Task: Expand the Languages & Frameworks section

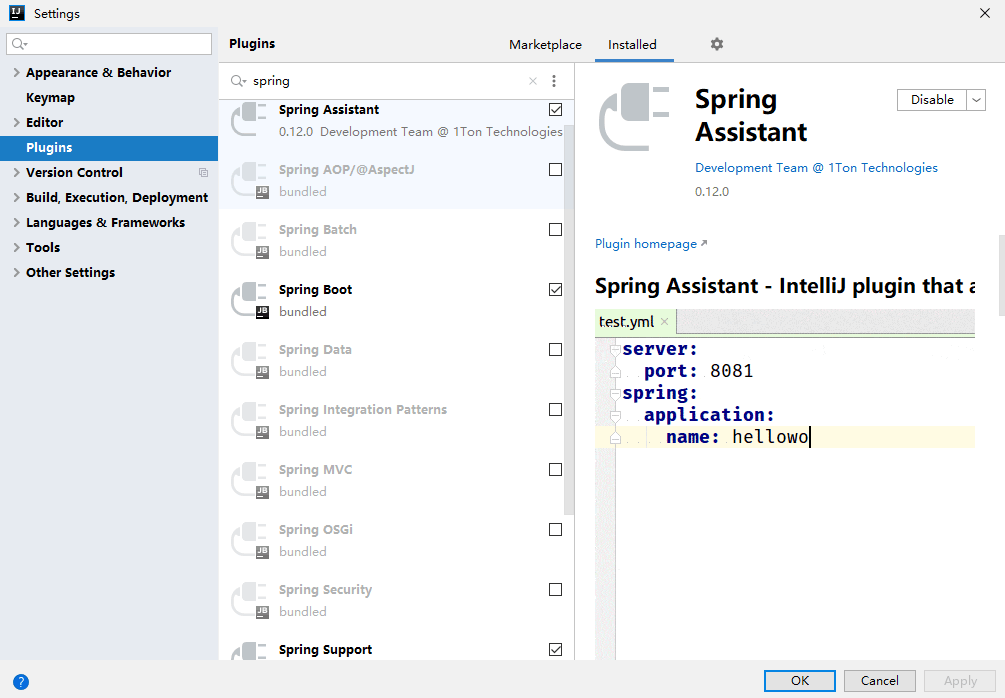Action: pos(17,222)
